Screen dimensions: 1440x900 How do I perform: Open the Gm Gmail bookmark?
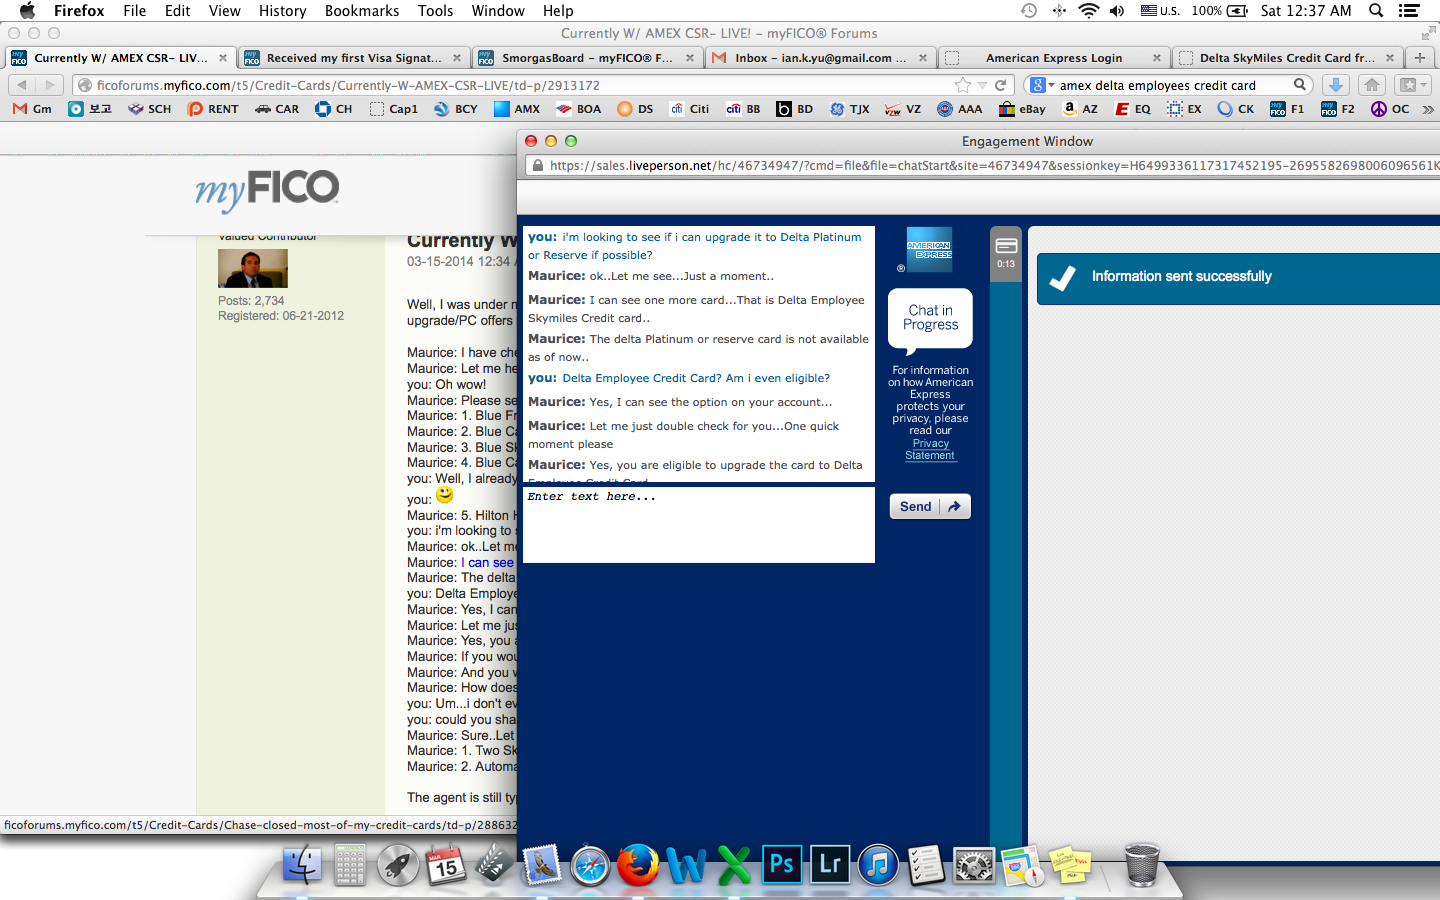click(32, 109)
